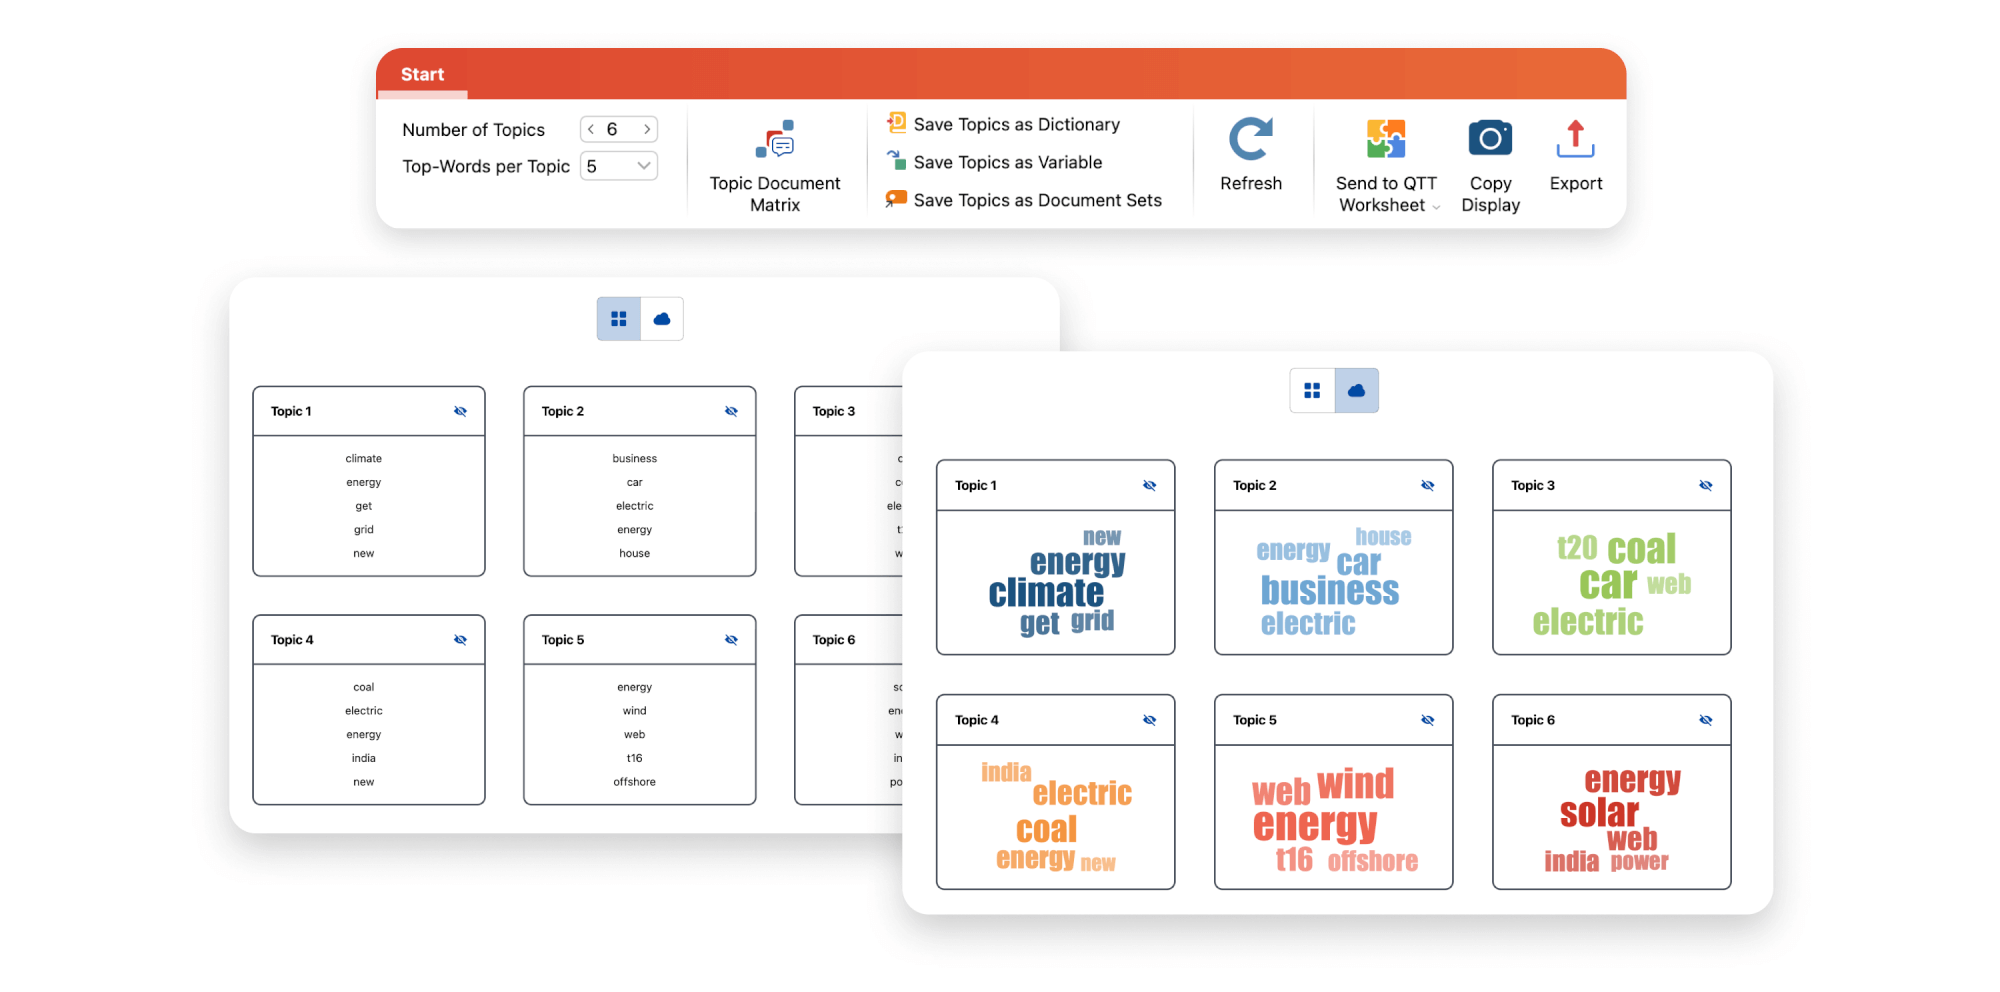
Task: Open the Top-Words per Topic dropdown
Action: 643,166
